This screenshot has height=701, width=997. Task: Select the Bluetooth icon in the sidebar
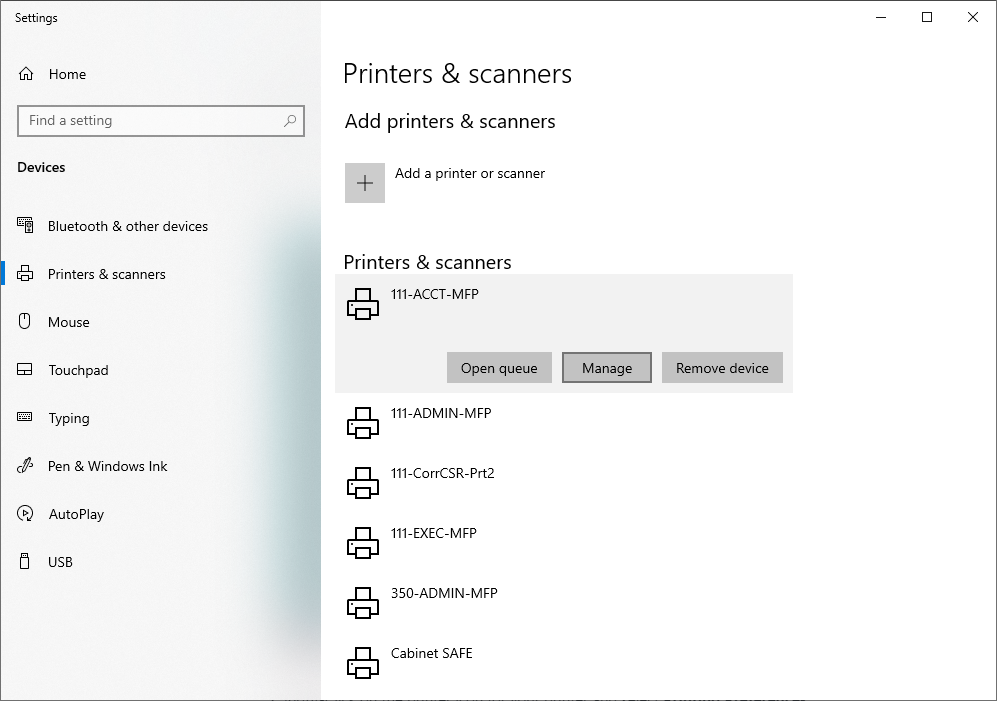point(24,226)
